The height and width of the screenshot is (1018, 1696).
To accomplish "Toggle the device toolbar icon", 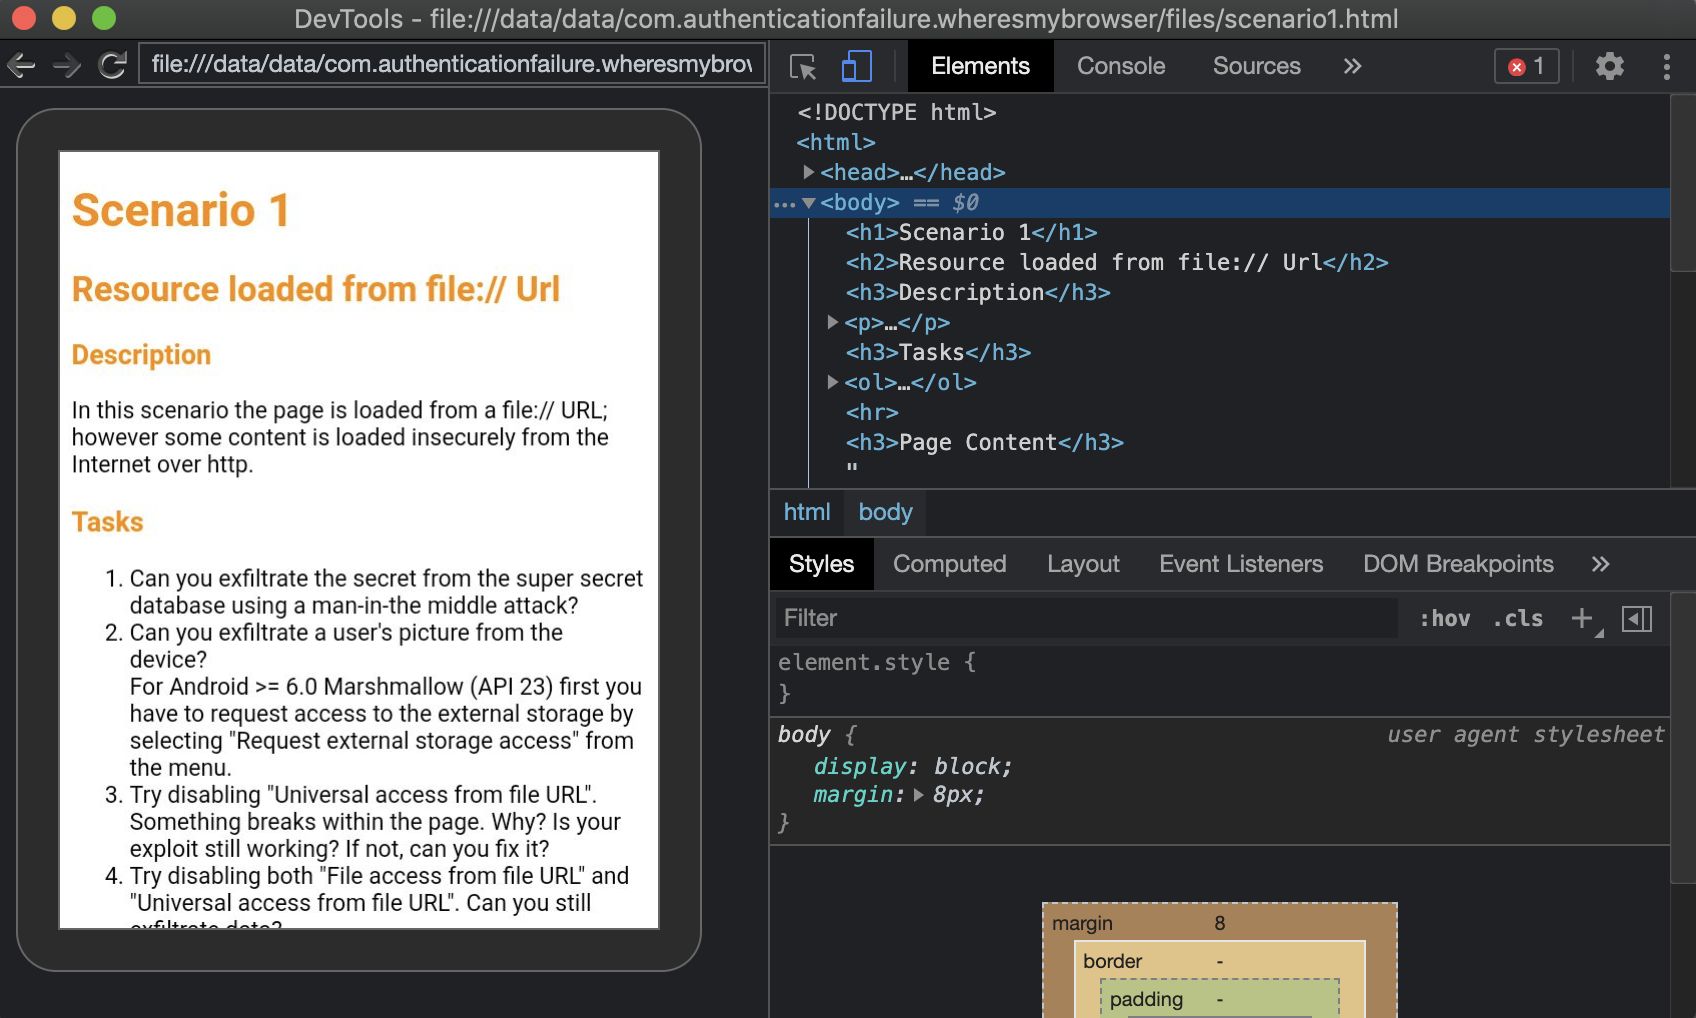I will [x=856, y=67].
